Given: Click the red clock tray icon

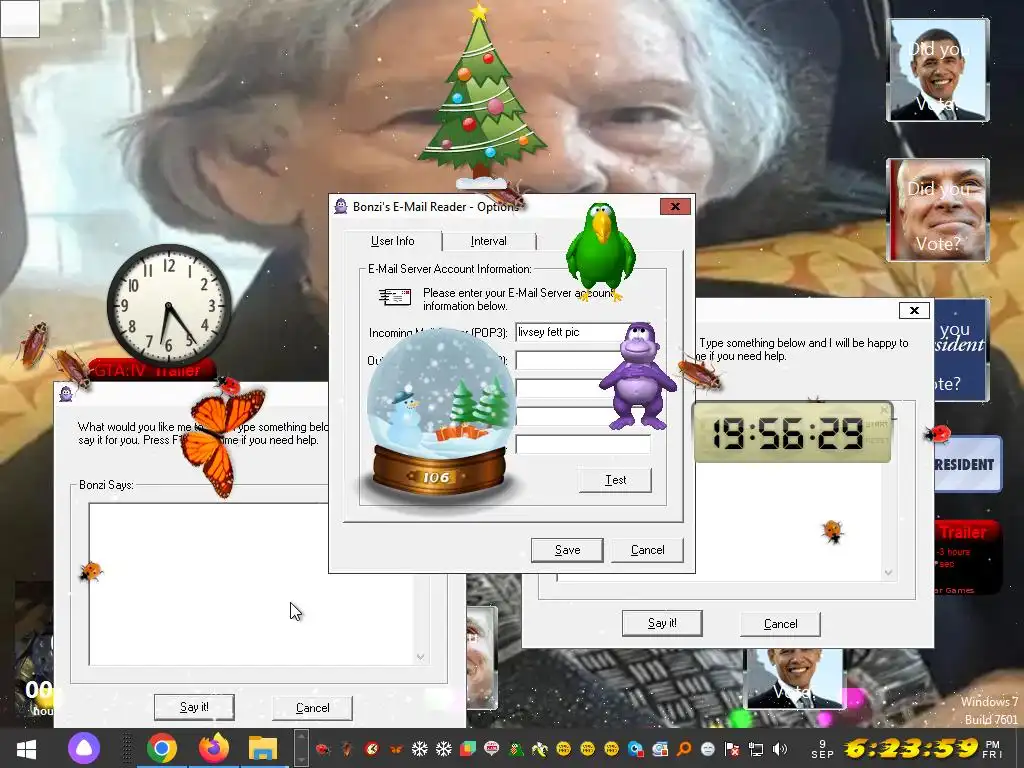Looking at the screenshot, I should (x=372, y=748).
